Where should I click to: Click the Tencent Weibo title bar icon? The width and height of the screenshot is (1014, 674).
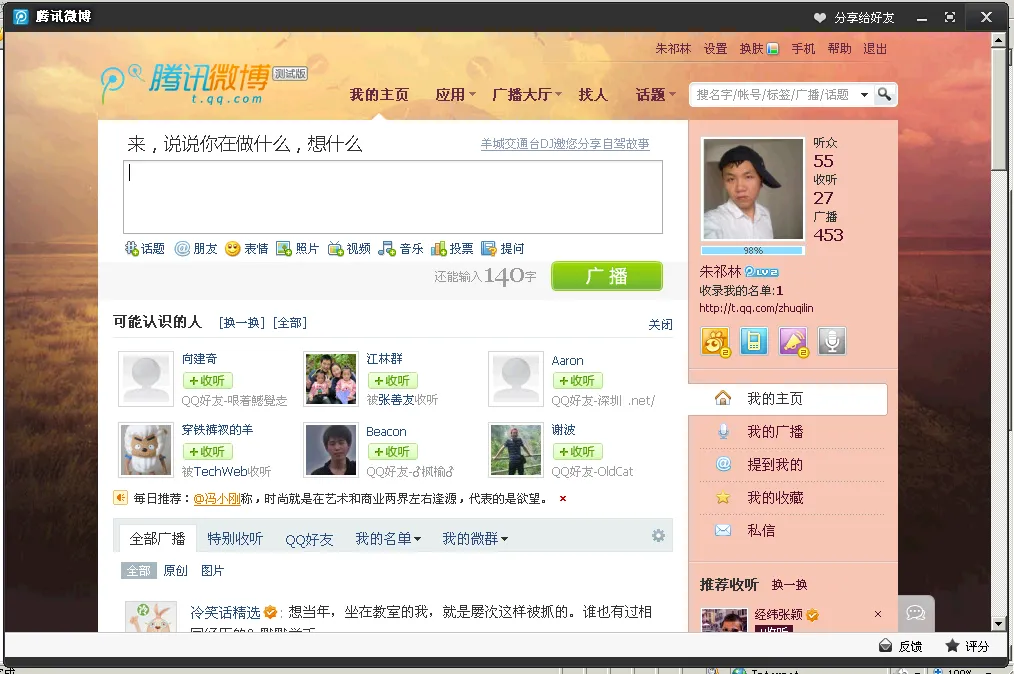[x=21, y=16]
